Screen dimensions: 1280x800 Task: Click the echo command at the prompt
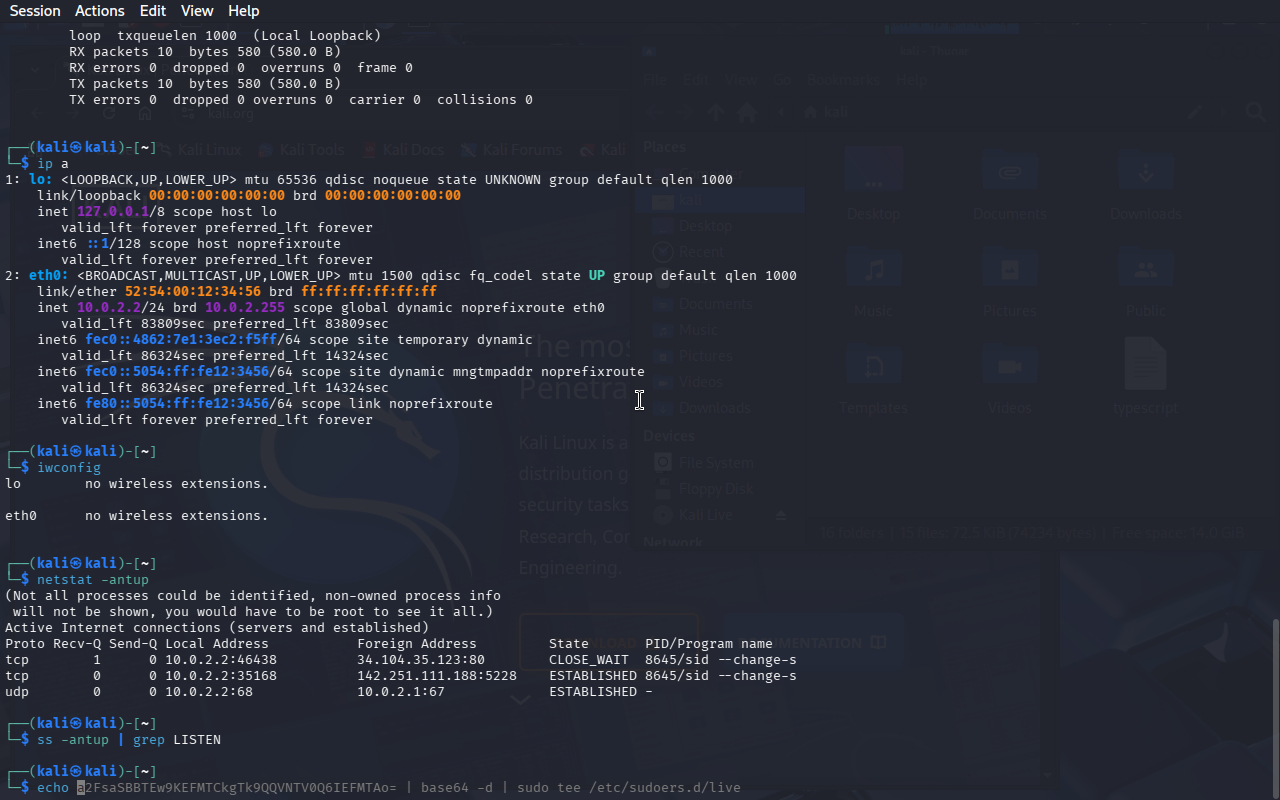(x=53, y=788)
